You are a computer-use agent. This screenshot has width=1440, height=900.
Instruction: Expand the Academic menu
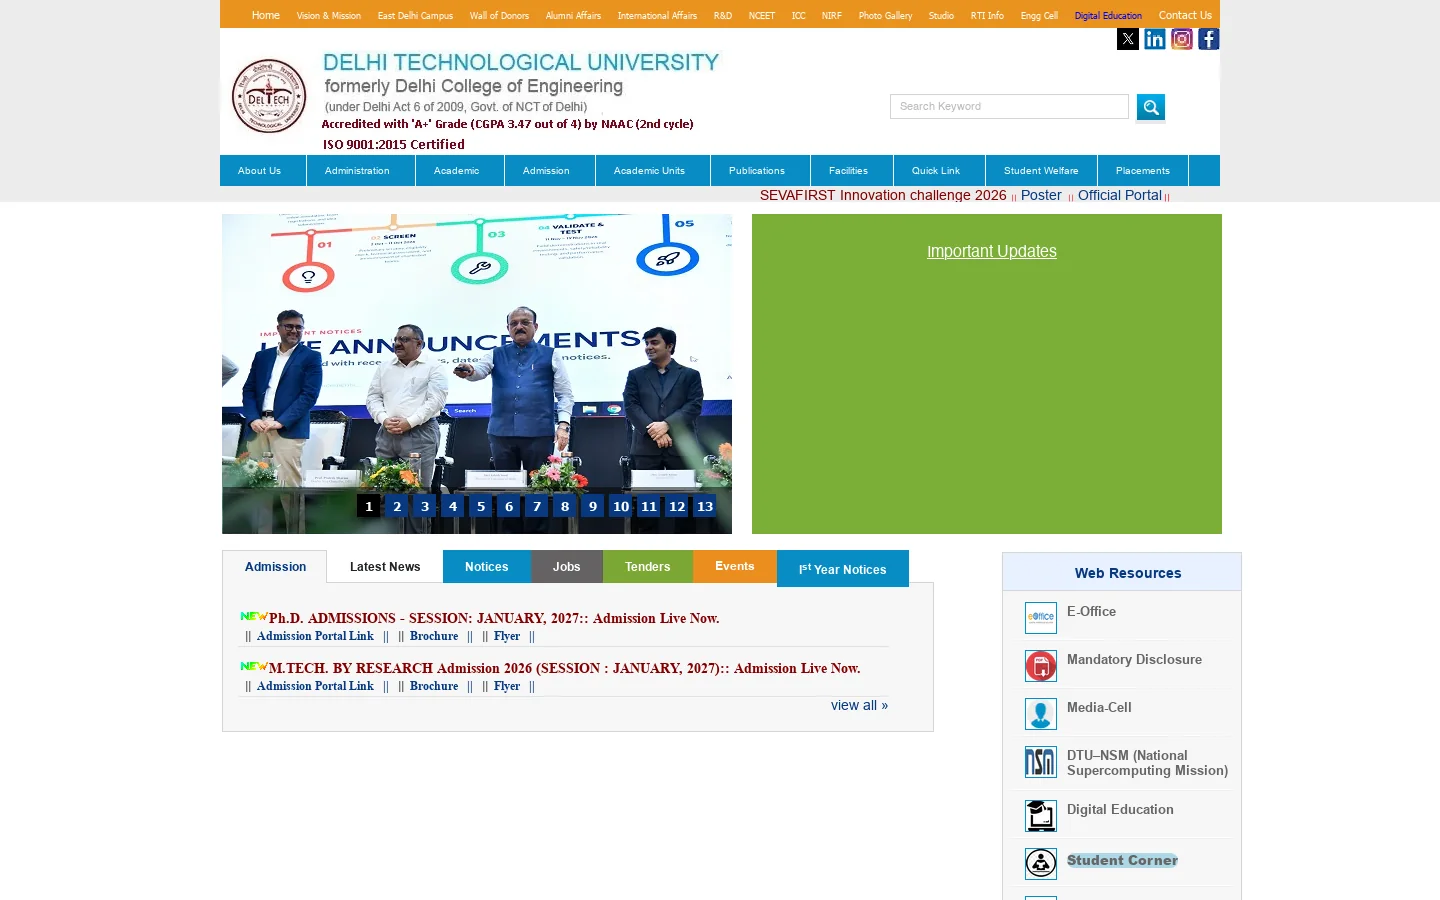pyautogui.click(x=456, y=171)
